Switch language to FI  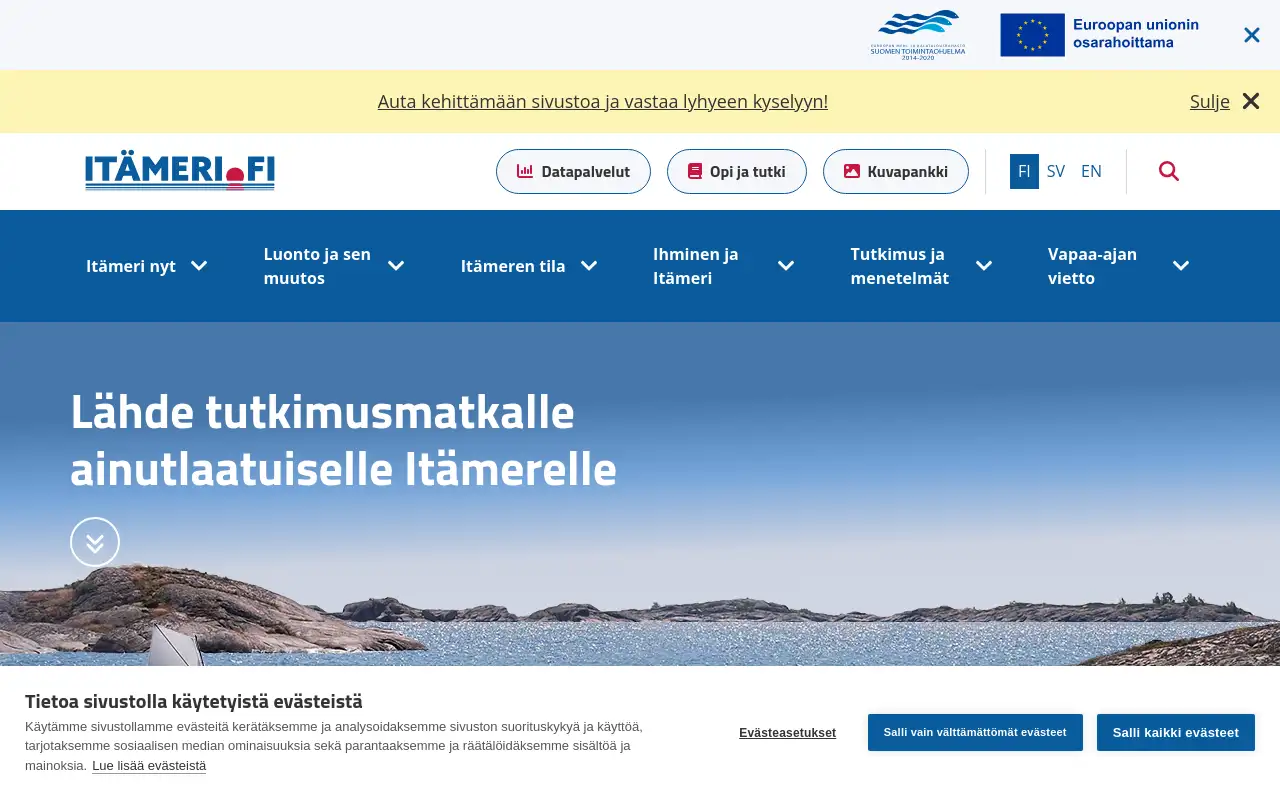1024,171
